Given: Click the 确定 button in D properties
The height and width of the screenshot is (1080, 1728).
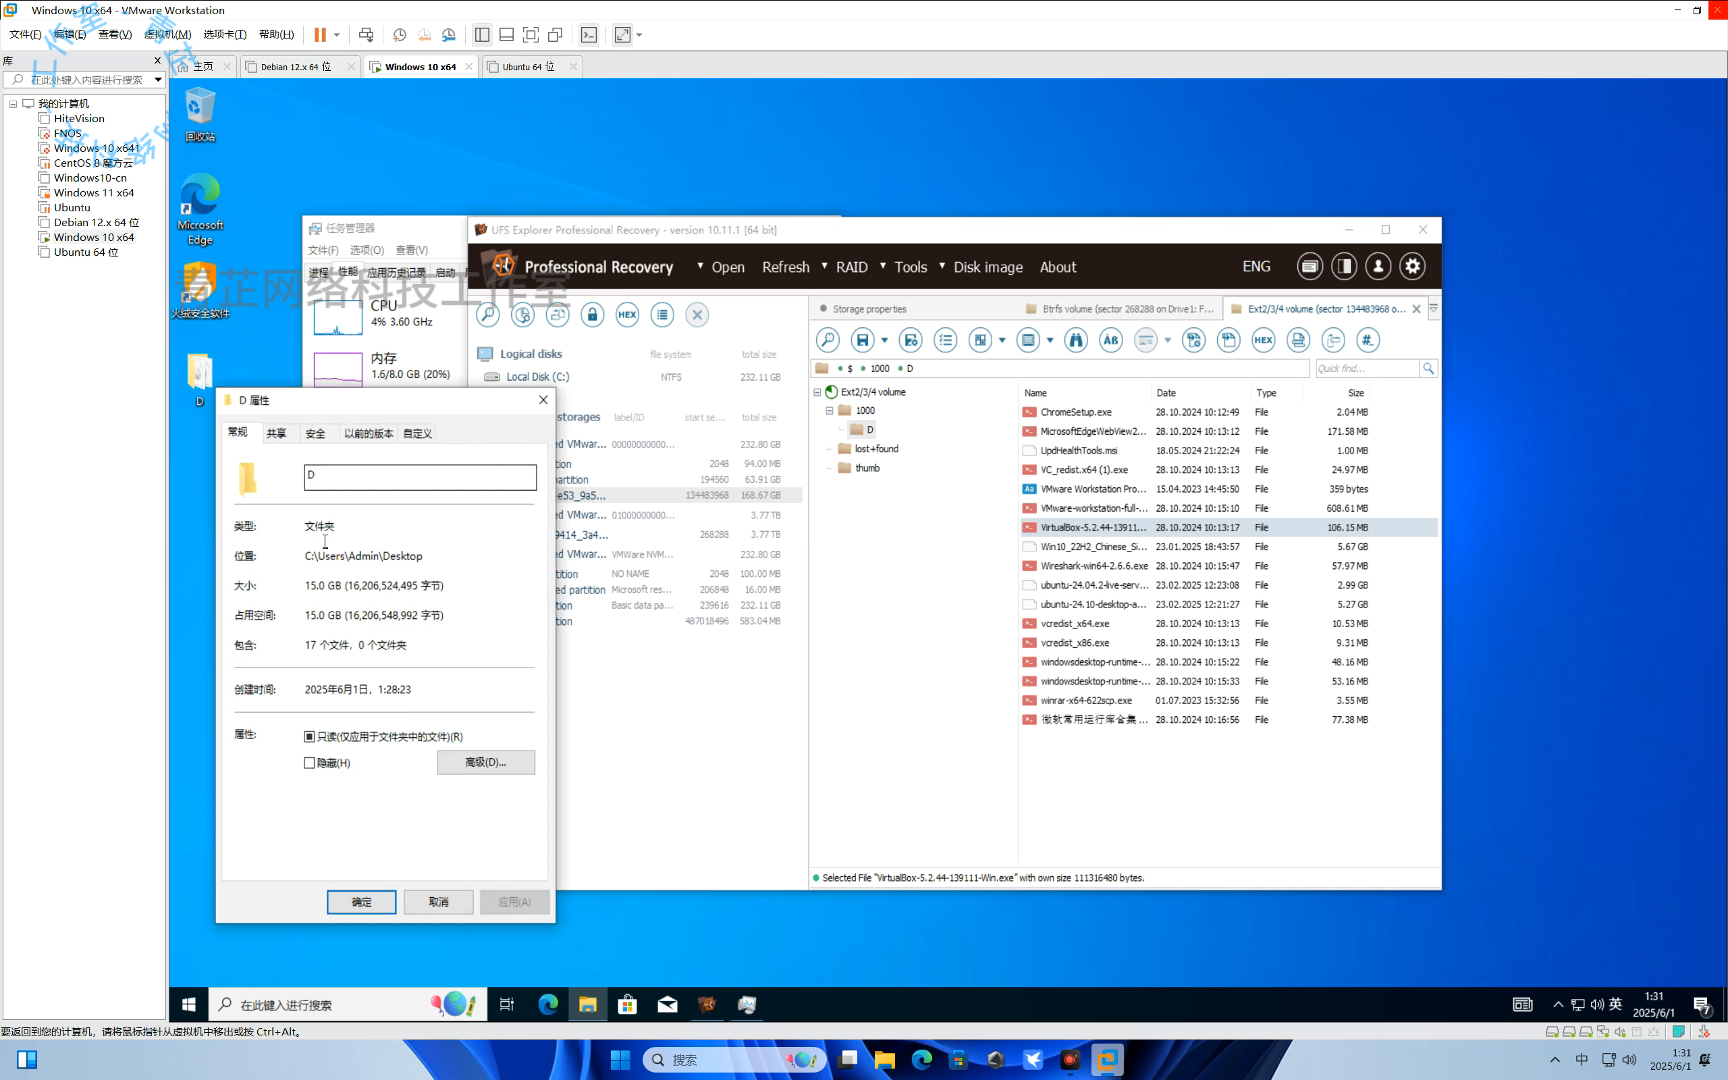Looking at the screenshot, I should 361,902.
